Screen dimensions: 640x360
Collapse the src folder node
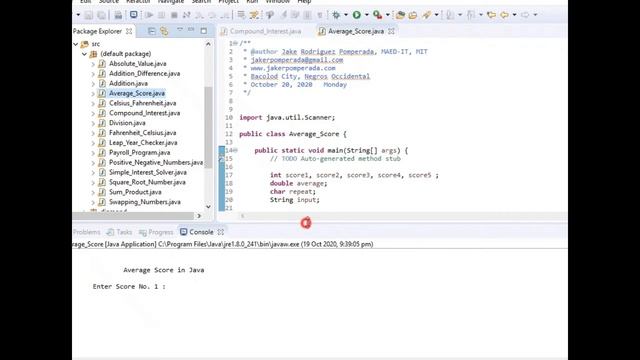tap(76, 44)
